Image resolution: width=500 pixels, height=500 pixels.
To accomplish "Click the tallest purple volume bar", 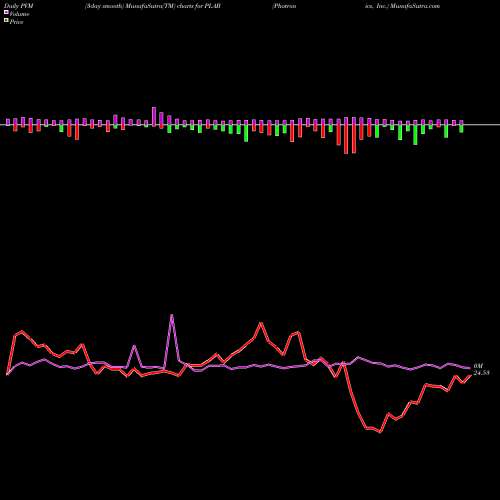I will tap(154, 117).
